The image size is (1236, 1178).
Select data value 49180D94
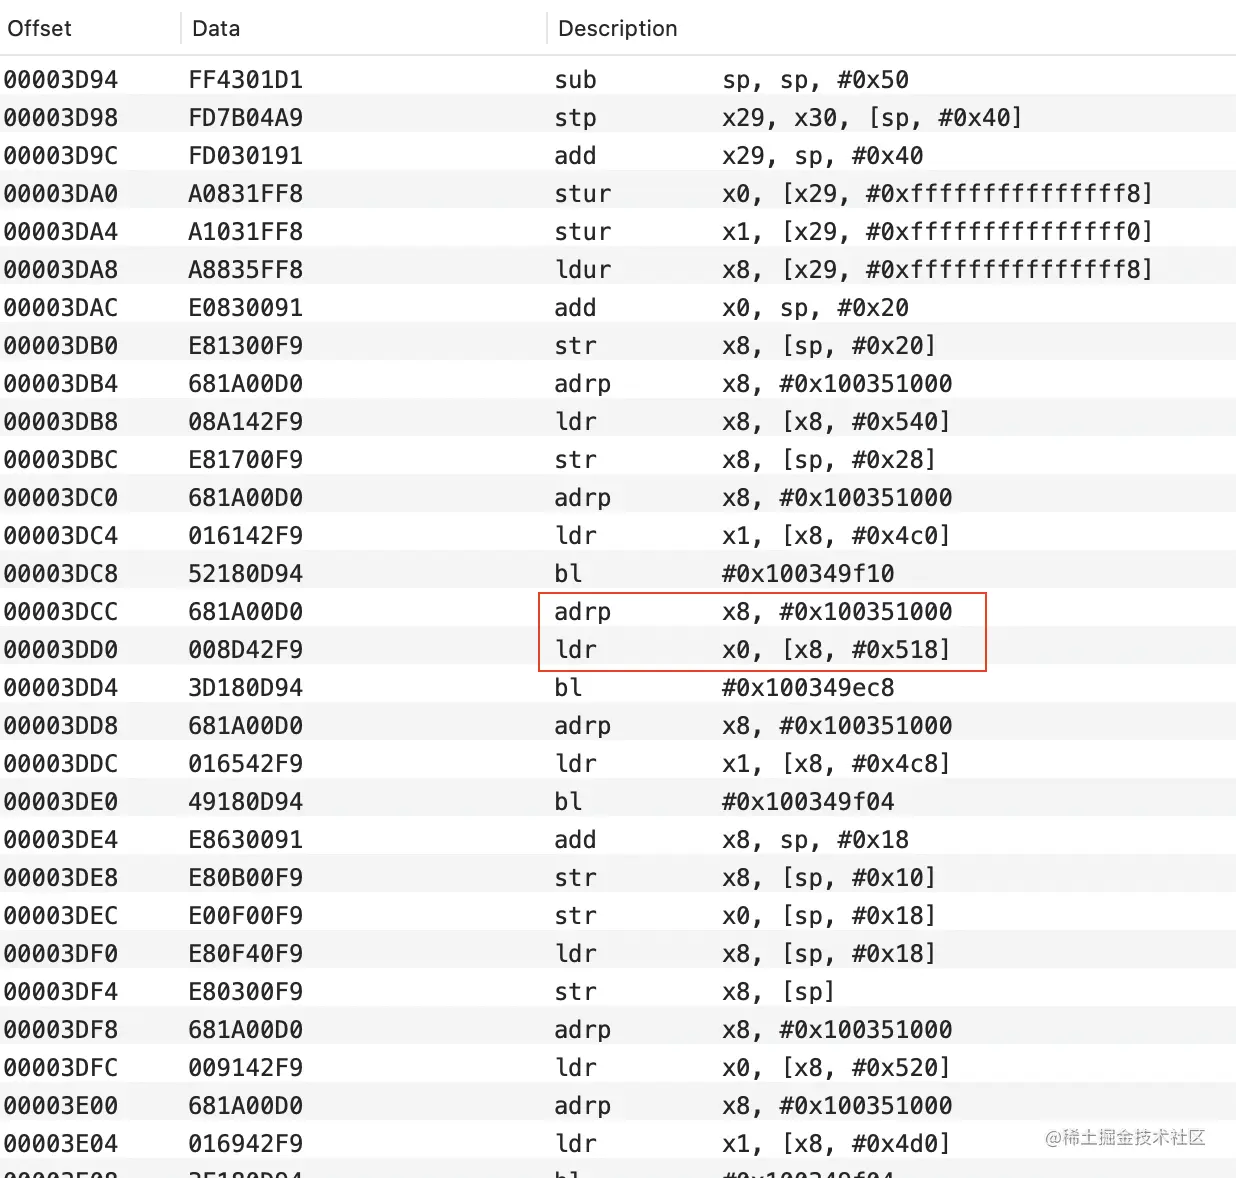click(x=245, y=802)
